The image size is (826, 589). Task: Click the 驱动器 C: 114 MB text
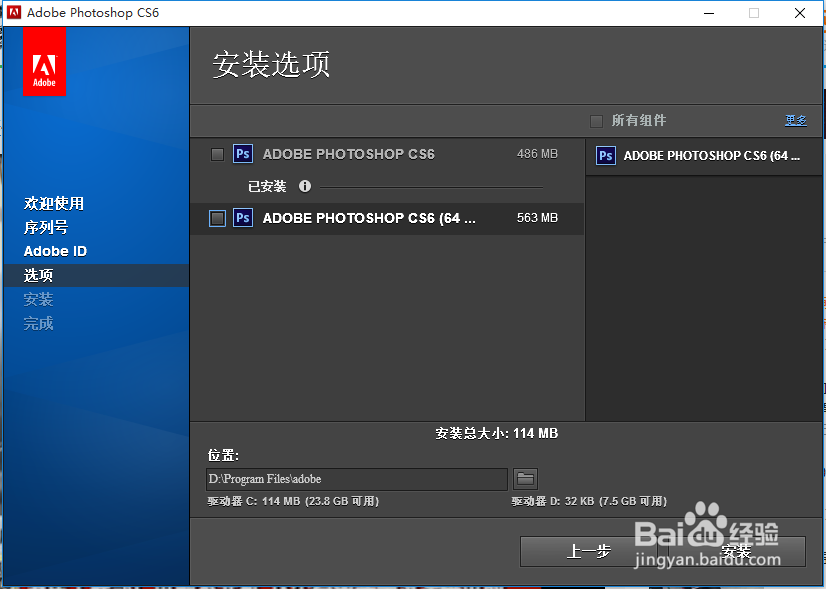[293, 501]
